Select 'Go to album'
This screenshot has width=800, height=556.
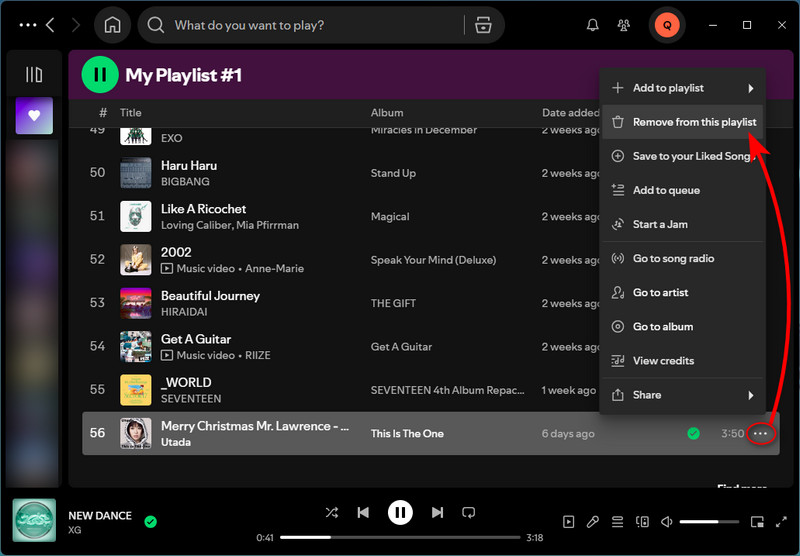tap(682, 327)
